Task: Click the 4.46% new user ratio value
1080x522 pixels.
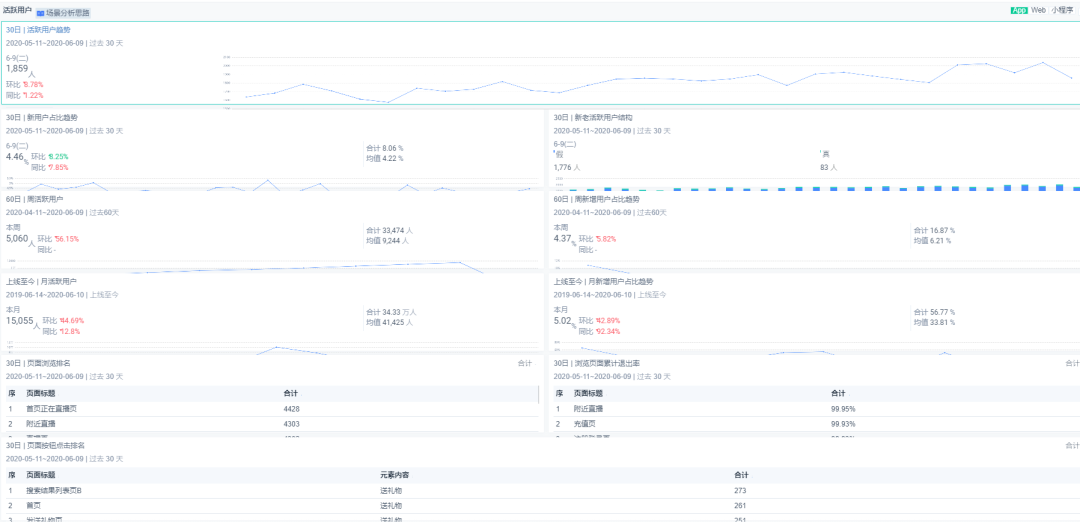Action: click(x=14, y=156)
